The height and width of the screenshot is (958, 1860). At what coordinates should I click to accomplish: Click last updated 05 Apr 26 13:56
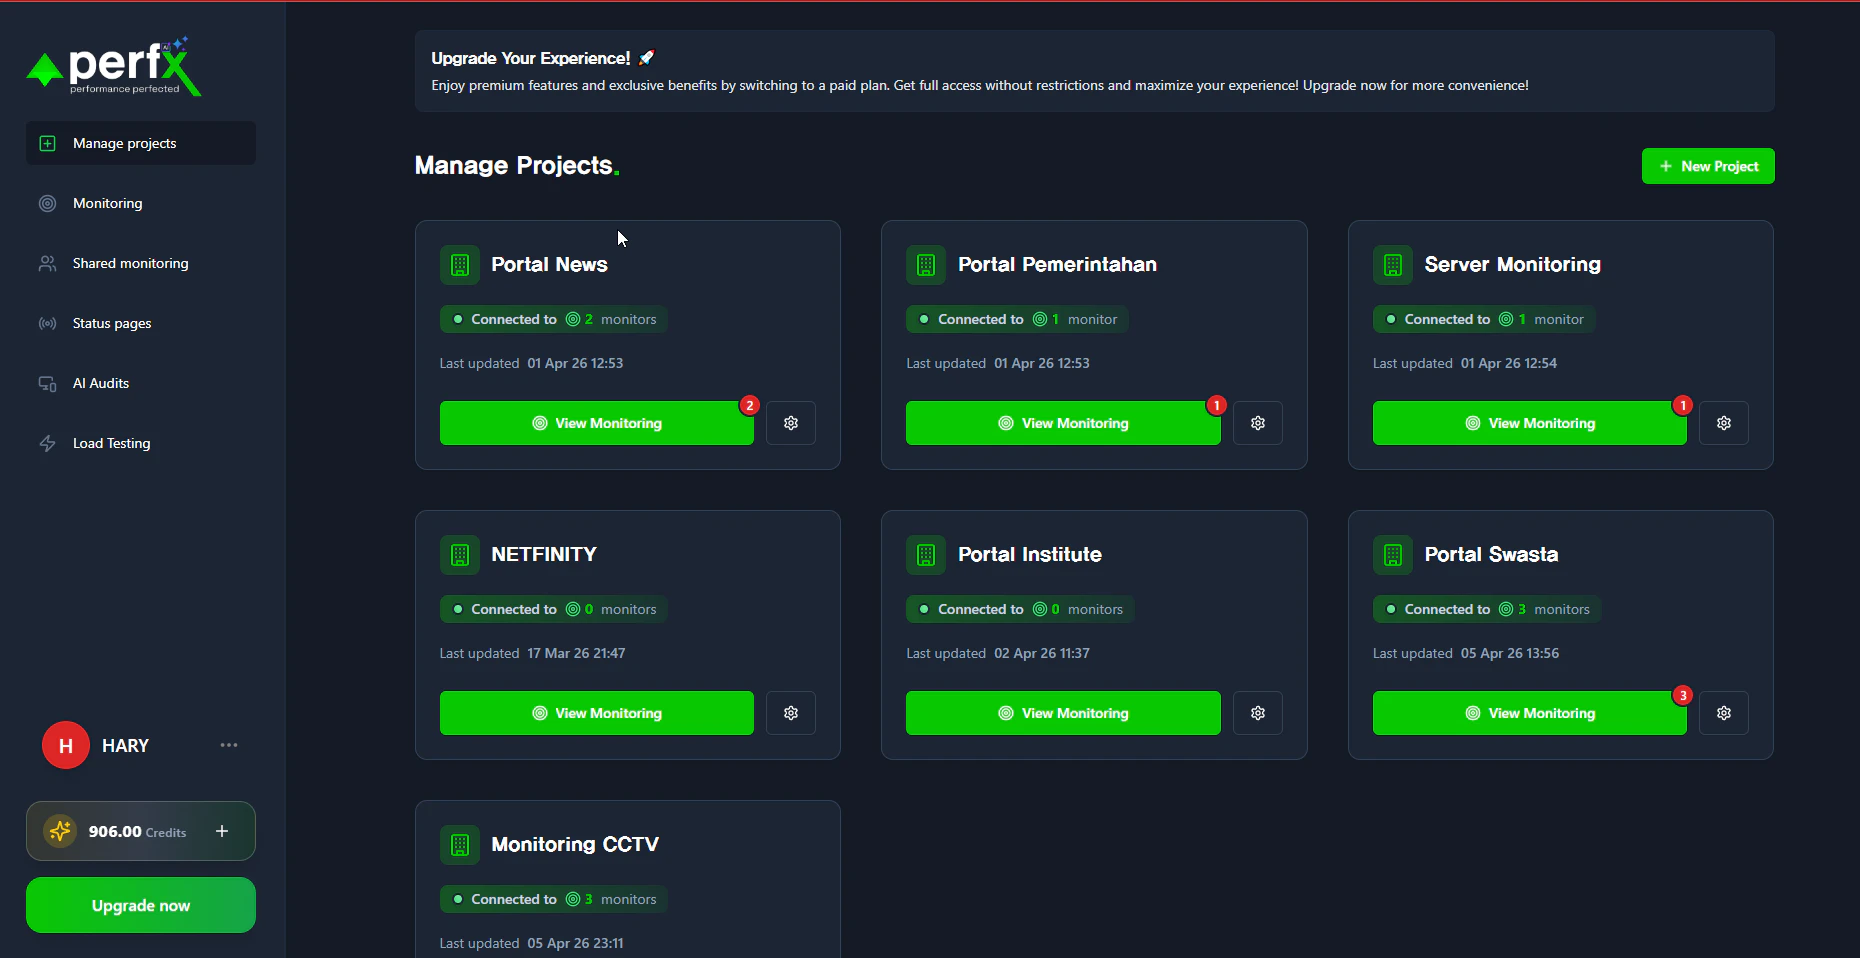(1466, 653)
